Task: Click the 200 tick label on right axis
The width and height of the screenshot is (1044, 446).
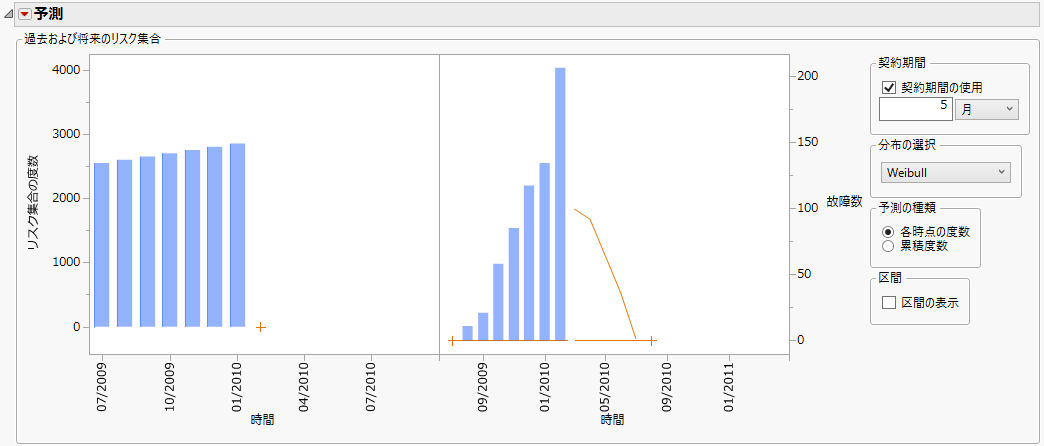Action: [808, 77]
